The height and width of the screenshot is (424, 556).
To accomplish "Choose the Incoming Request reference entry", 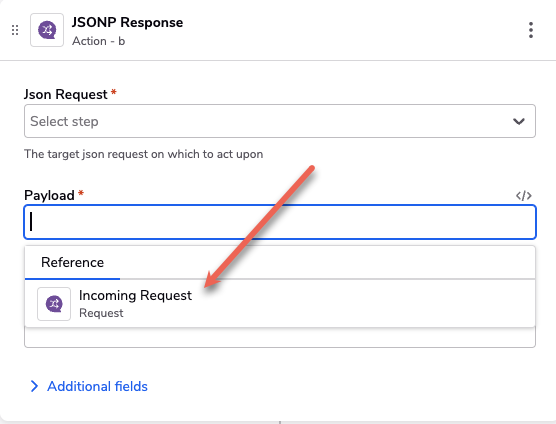I will tap(280, 304).
